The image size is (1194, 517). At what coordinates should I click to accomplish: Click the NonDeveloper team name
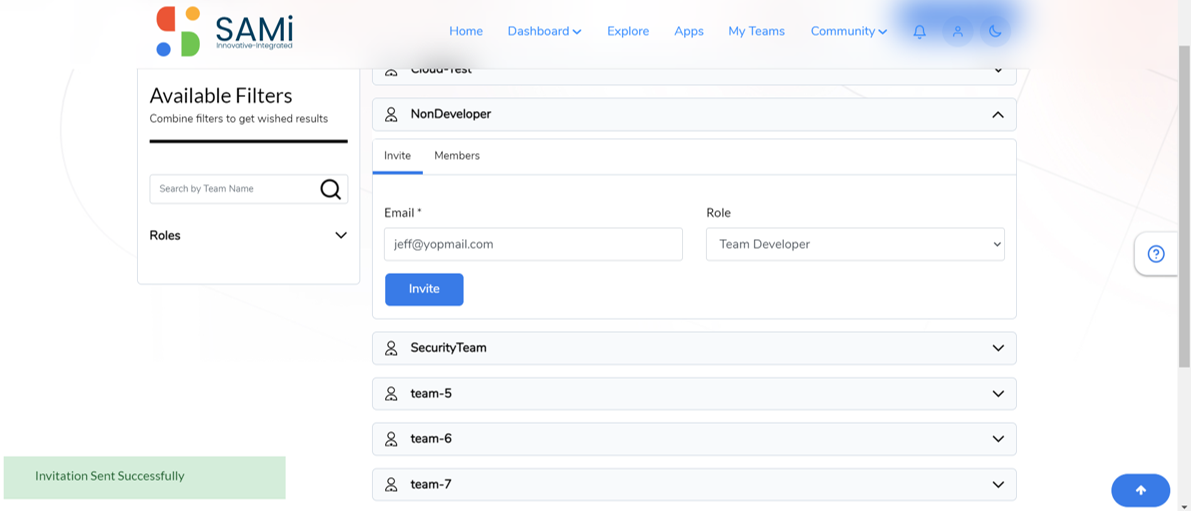(451, 114)
